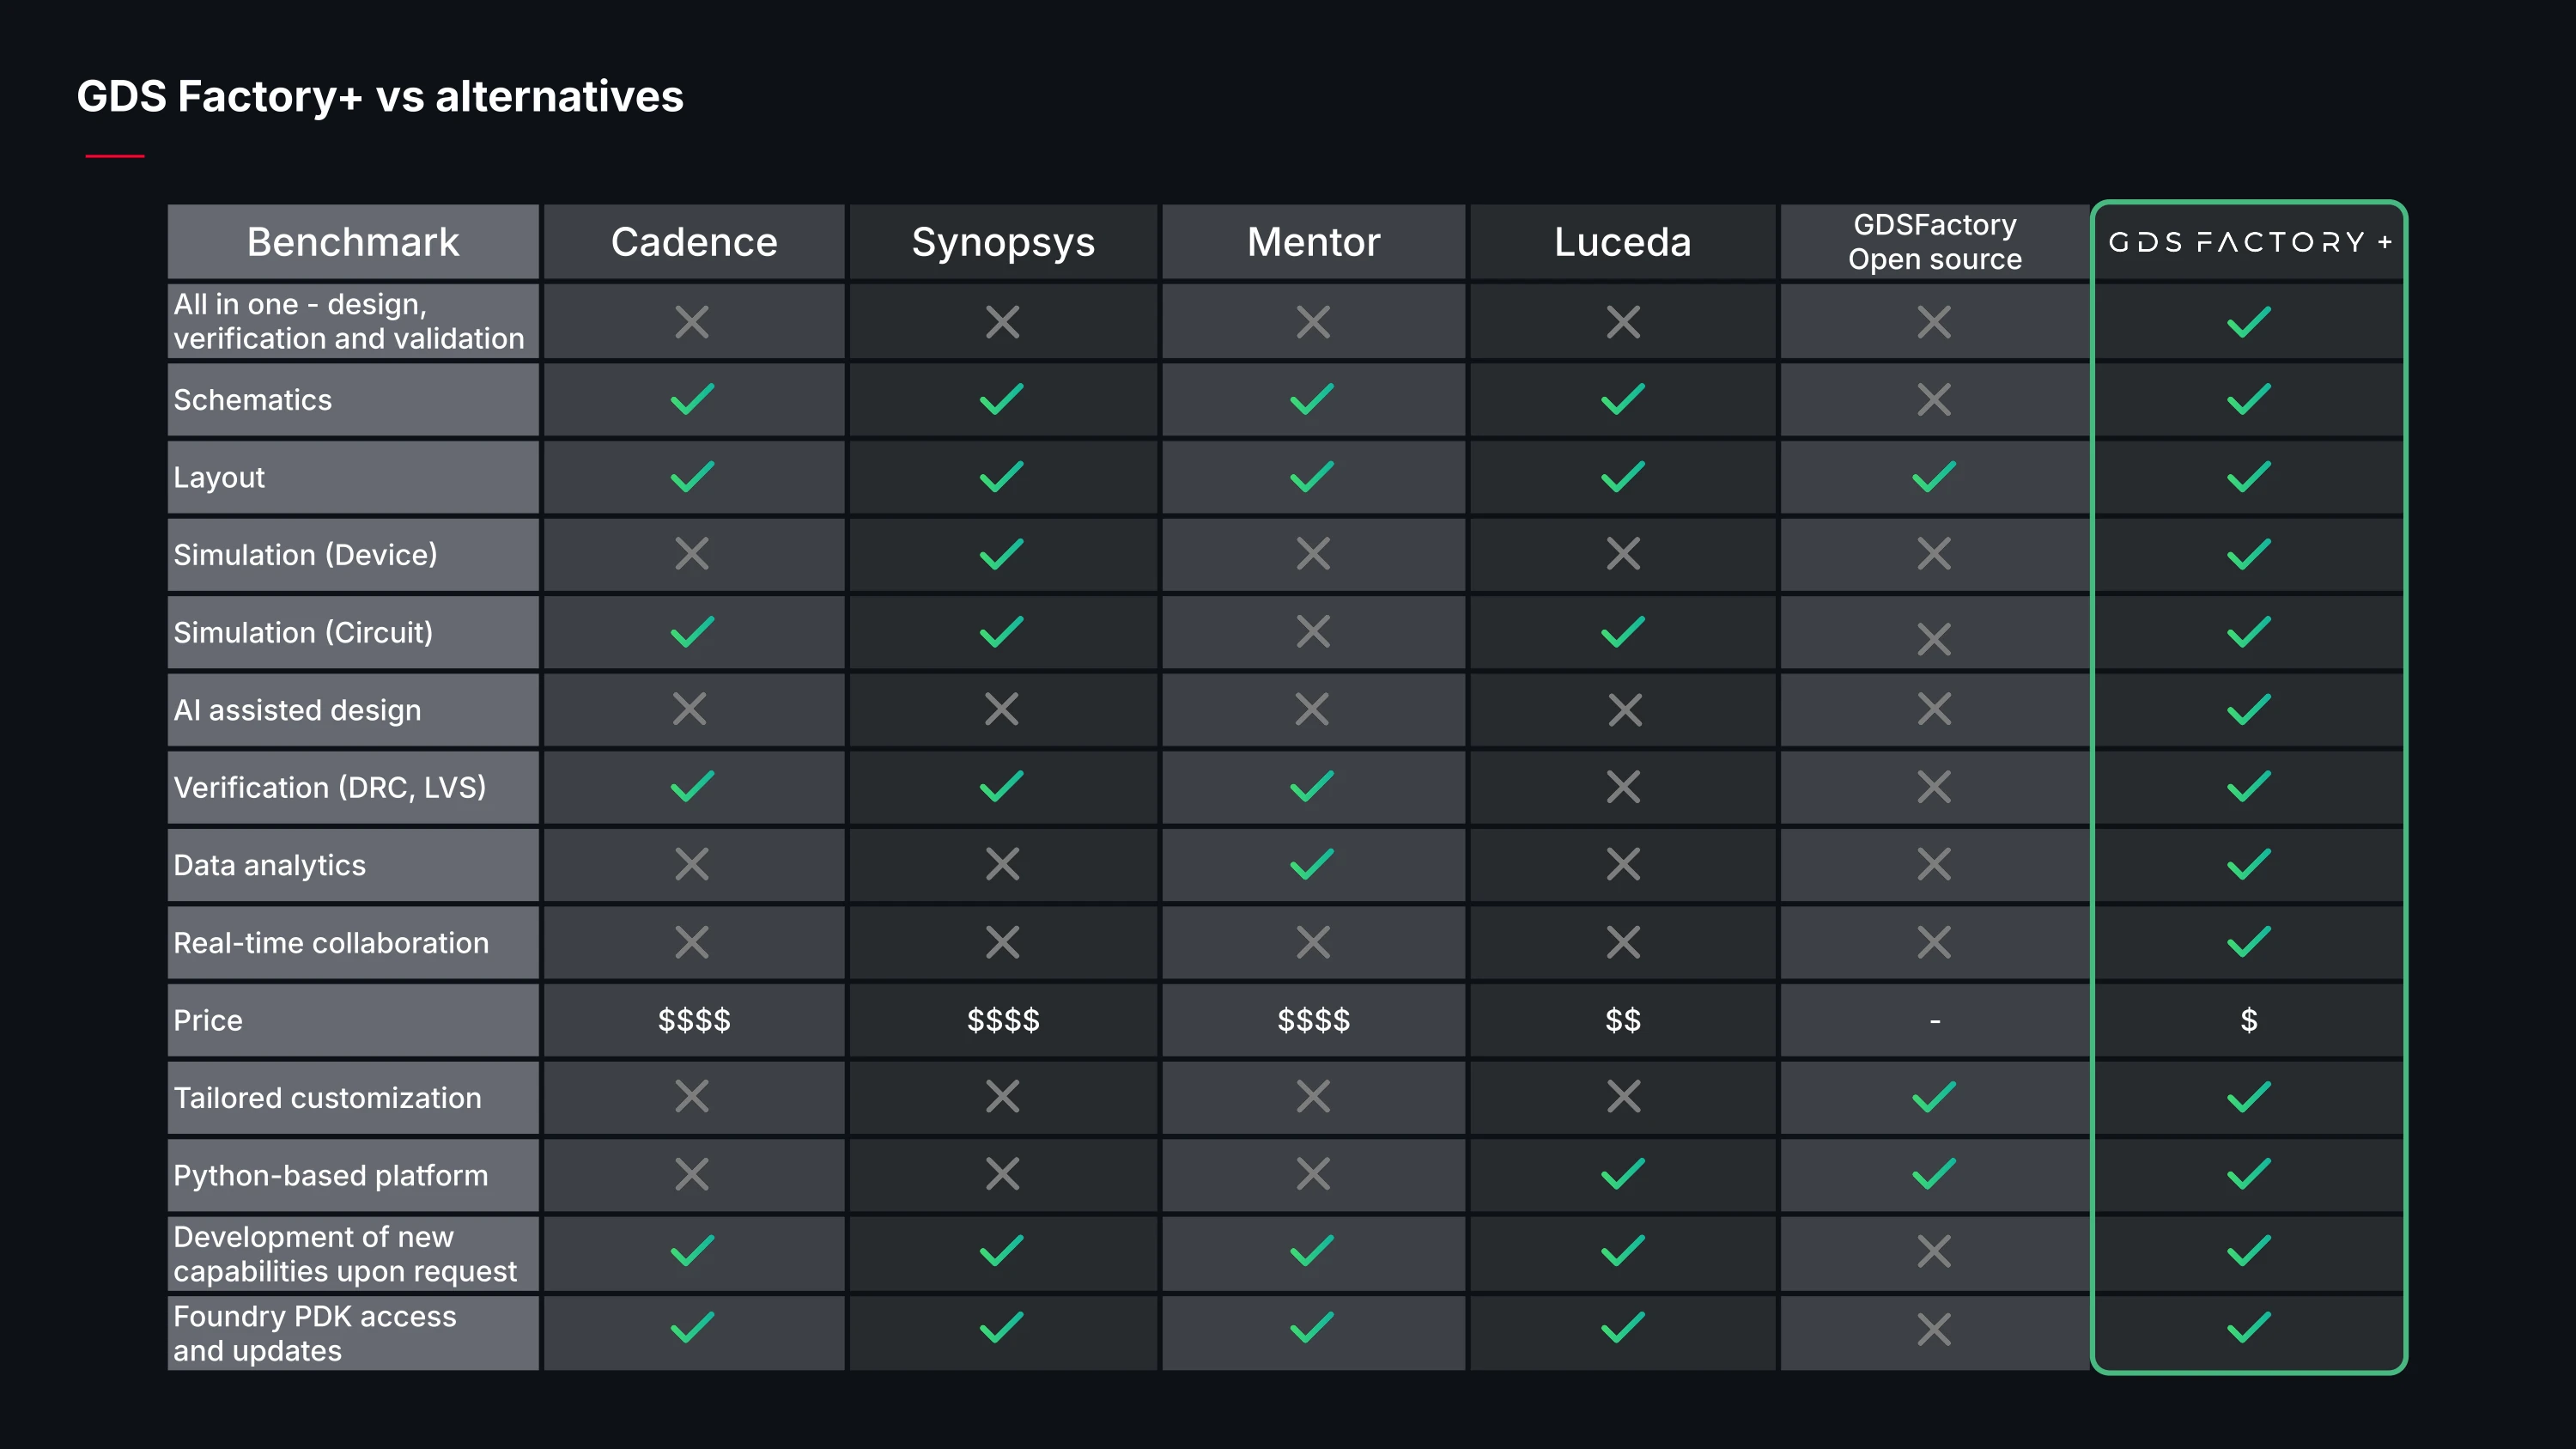Viewport: 2576px width, 1449px height.
Task: Click the X mark for Mentor Python-based platform
Action: [x=1313, y=1174]
